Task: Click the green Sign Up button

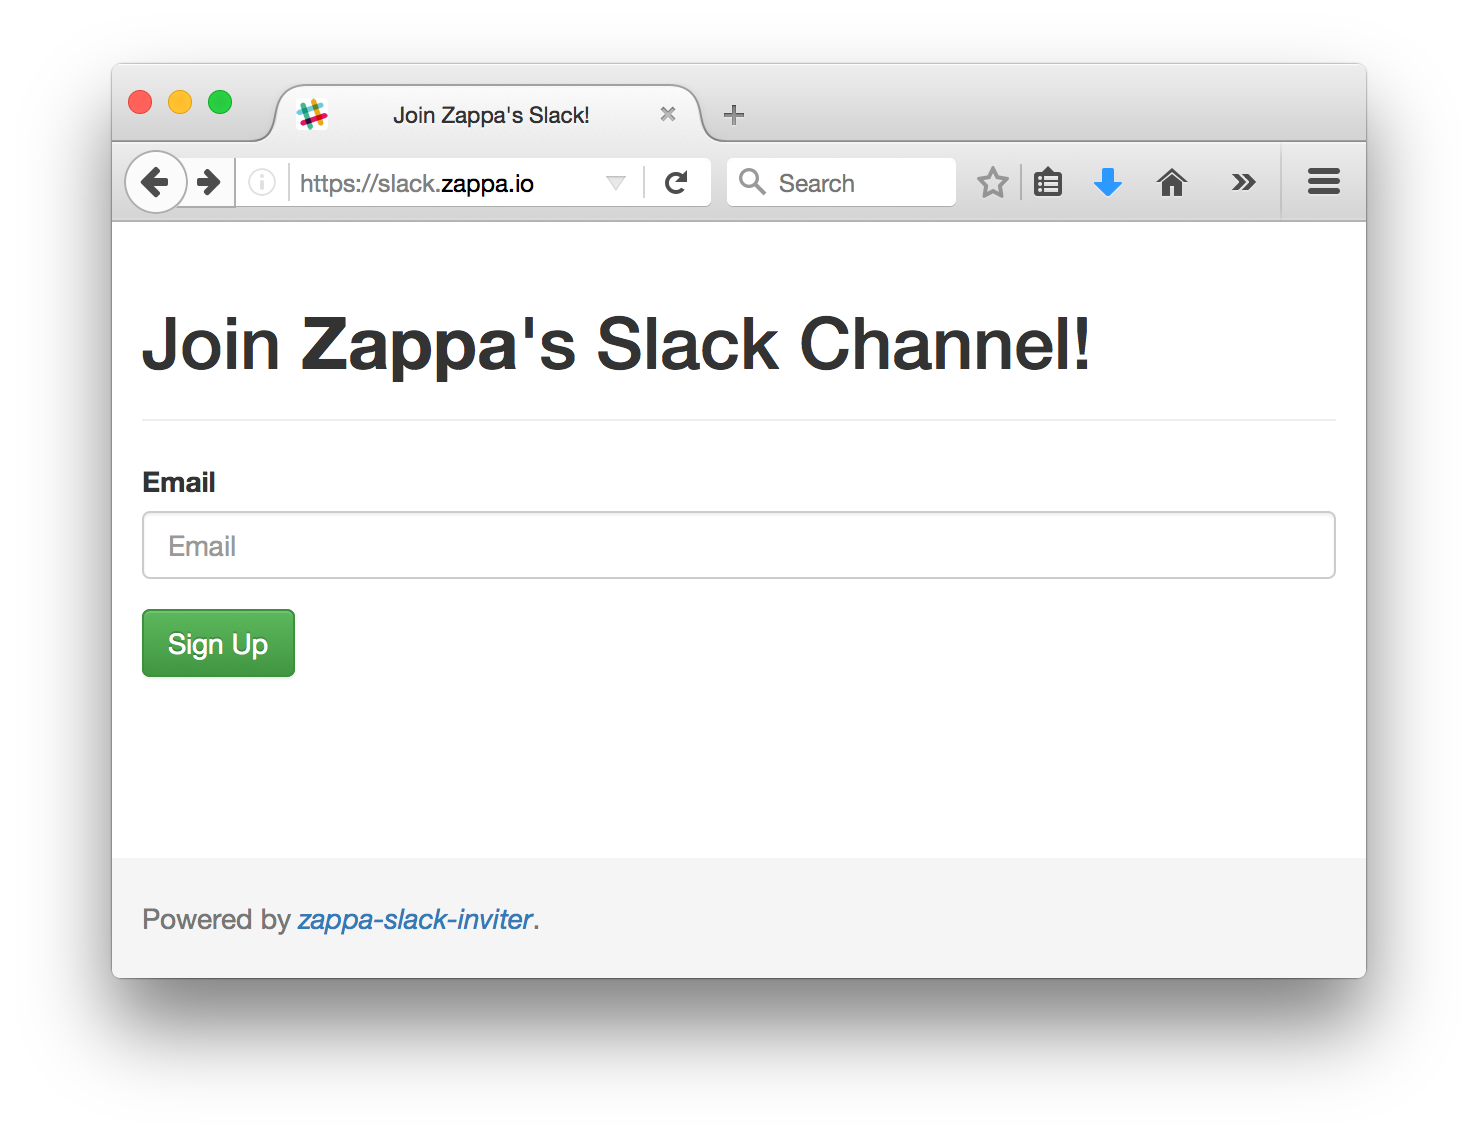Action: (x=218, y=643)
